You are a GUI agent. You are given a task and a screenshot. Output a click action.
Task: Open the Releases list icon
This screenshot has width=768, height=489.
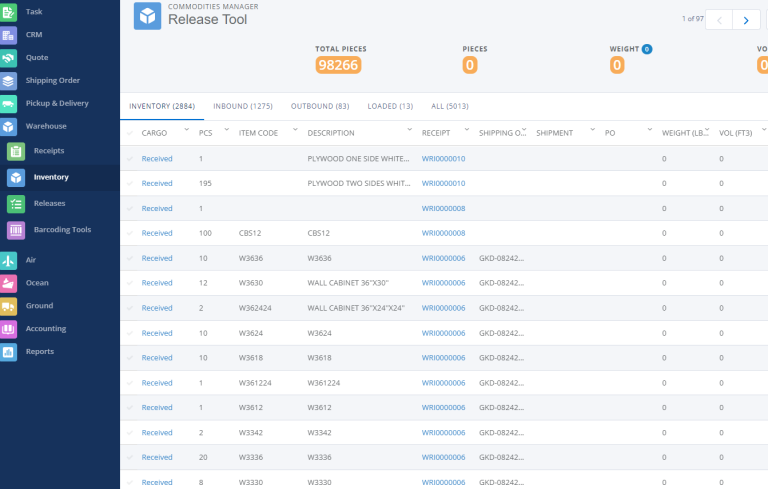point(16,204)
